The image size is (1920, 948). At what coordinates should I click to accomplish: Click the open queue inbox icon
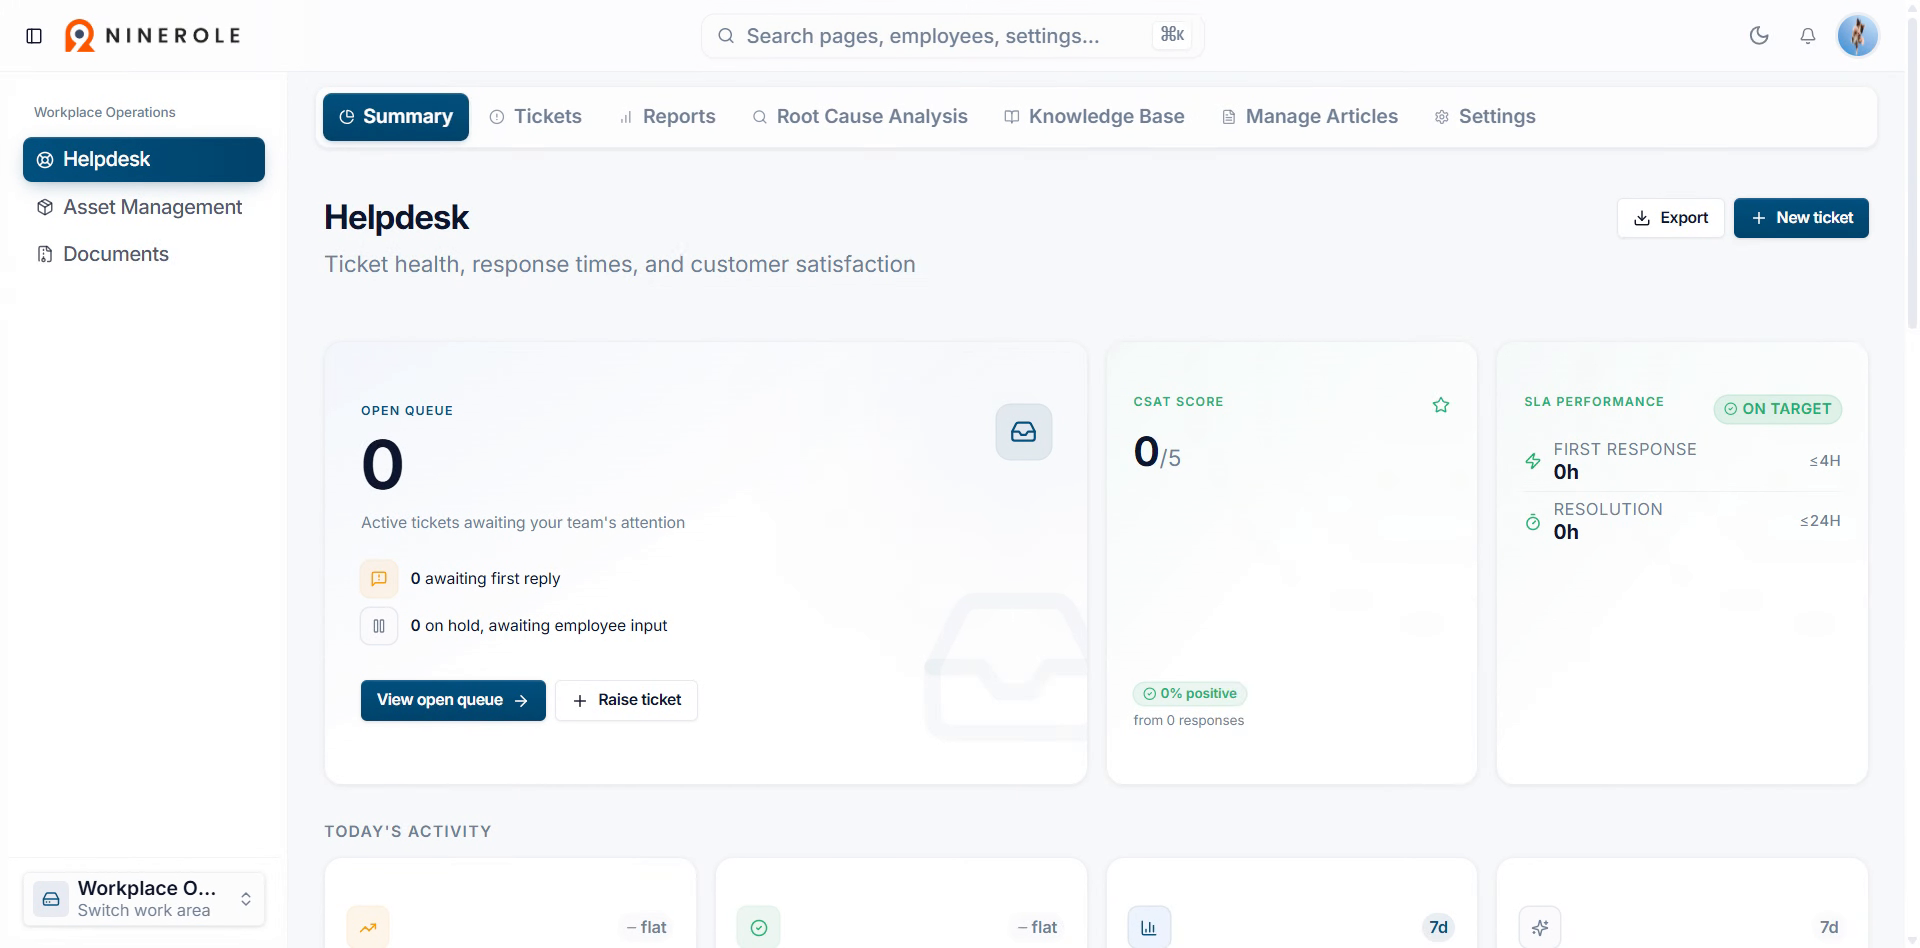[1024, 432]
